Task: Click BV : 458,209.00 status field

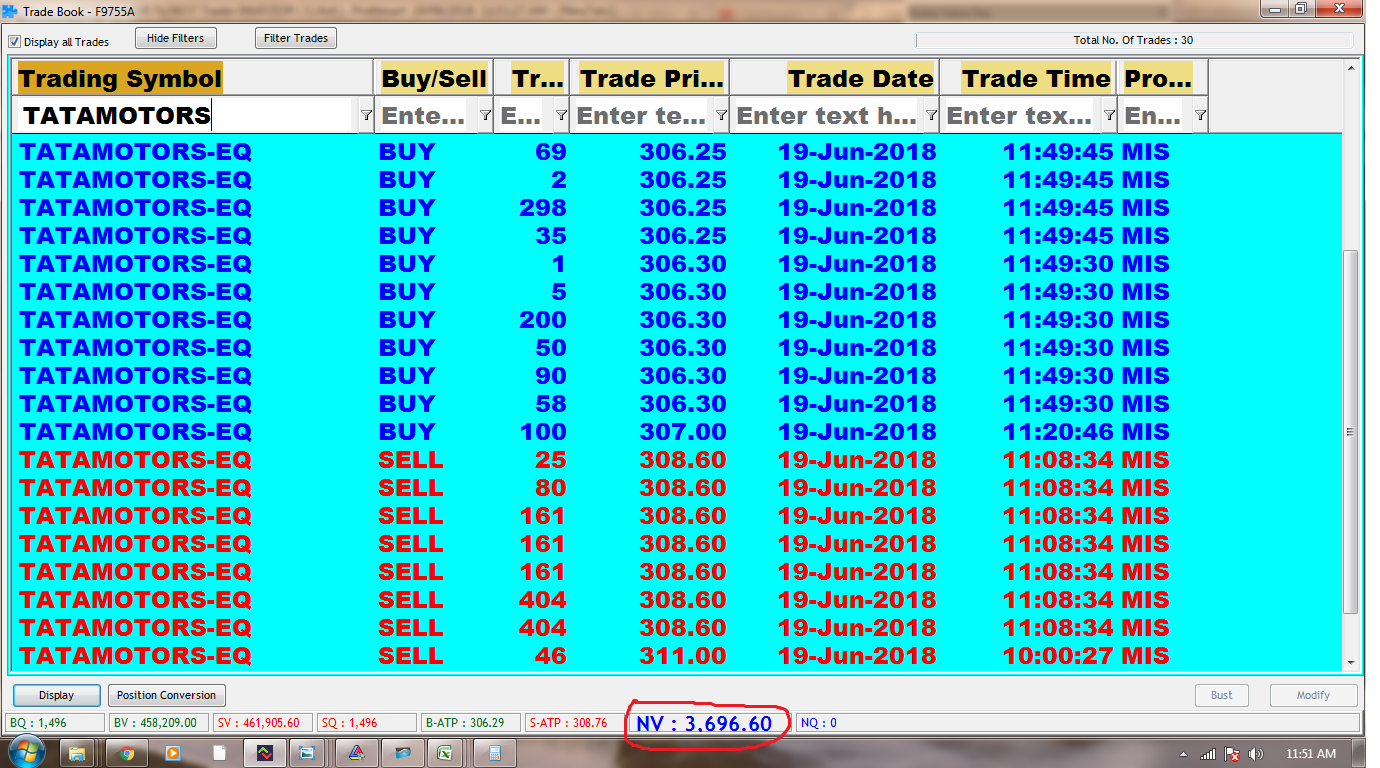Action: (x=158, y=723)
